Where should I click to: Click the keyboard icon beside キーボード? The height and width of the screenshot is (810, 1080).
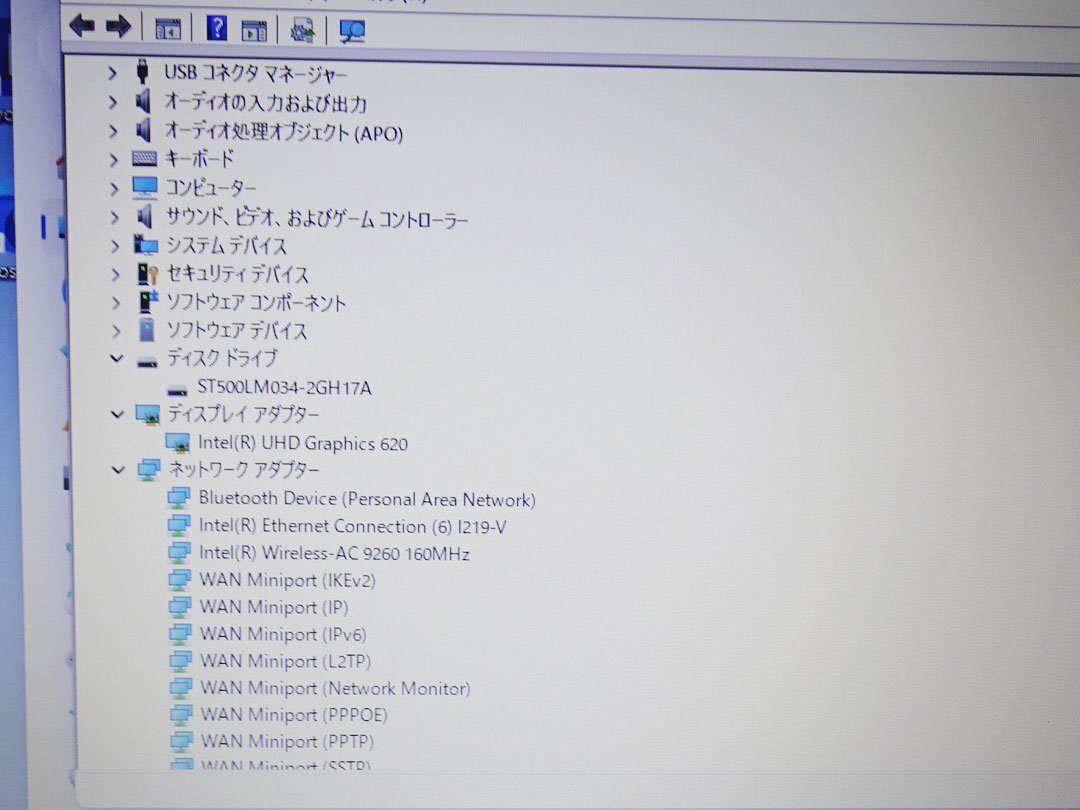pos(144,160)
